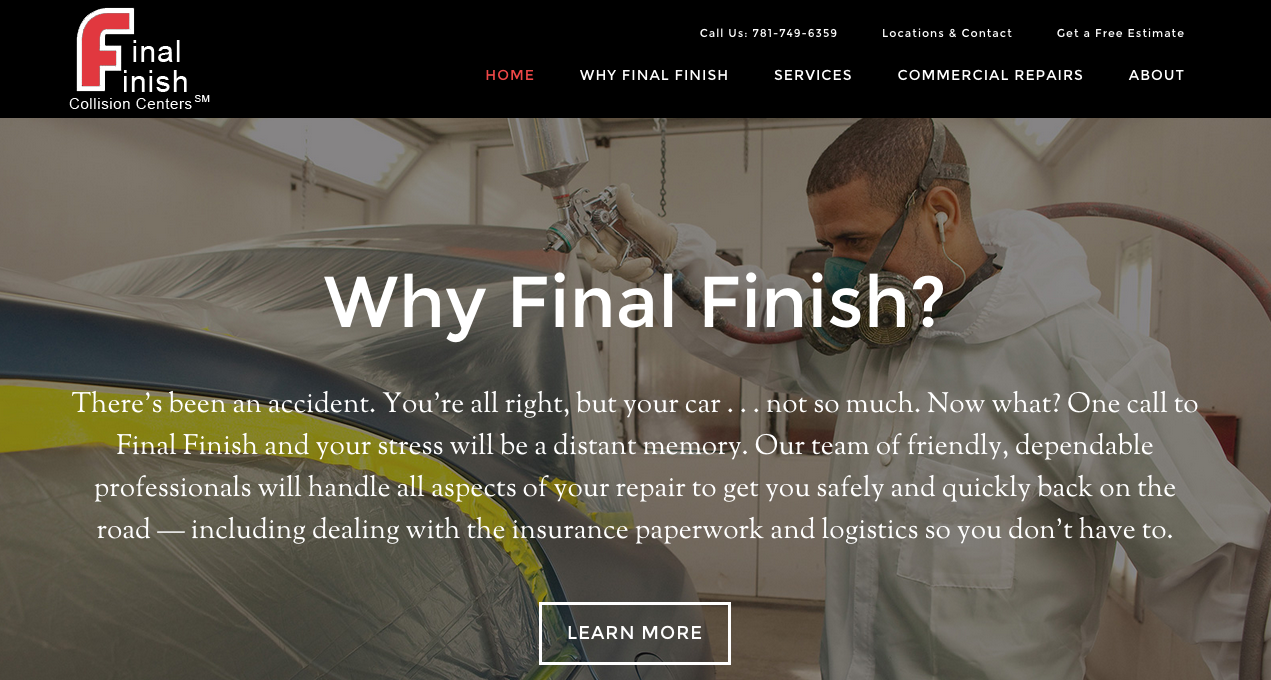1271x680 pixels.
Task: Open the Services menu
Action: [x=813, y=75]
